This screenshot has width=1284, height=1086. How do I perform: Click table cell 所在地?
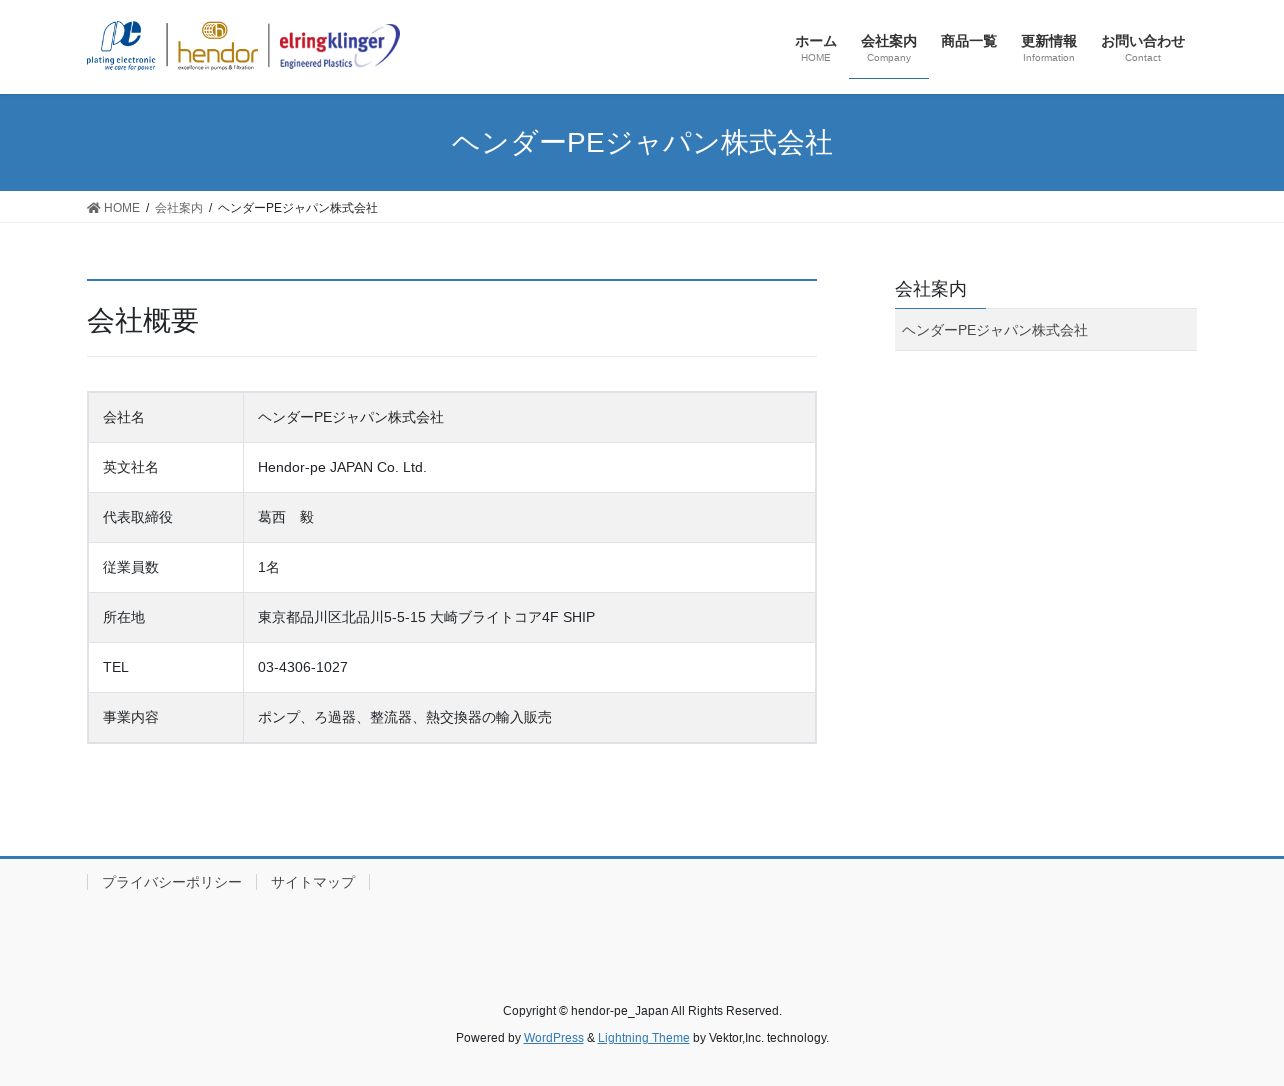166,618
